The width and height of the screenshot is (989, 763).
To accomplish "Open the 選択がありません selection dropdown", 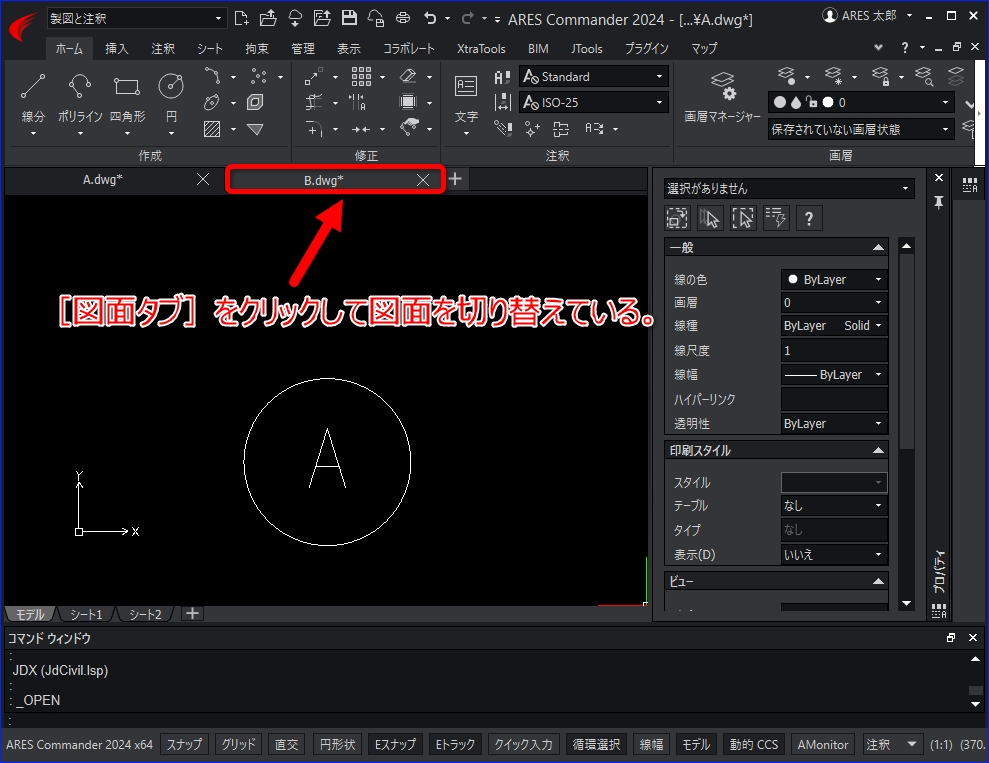I will [x=789, y=188].
